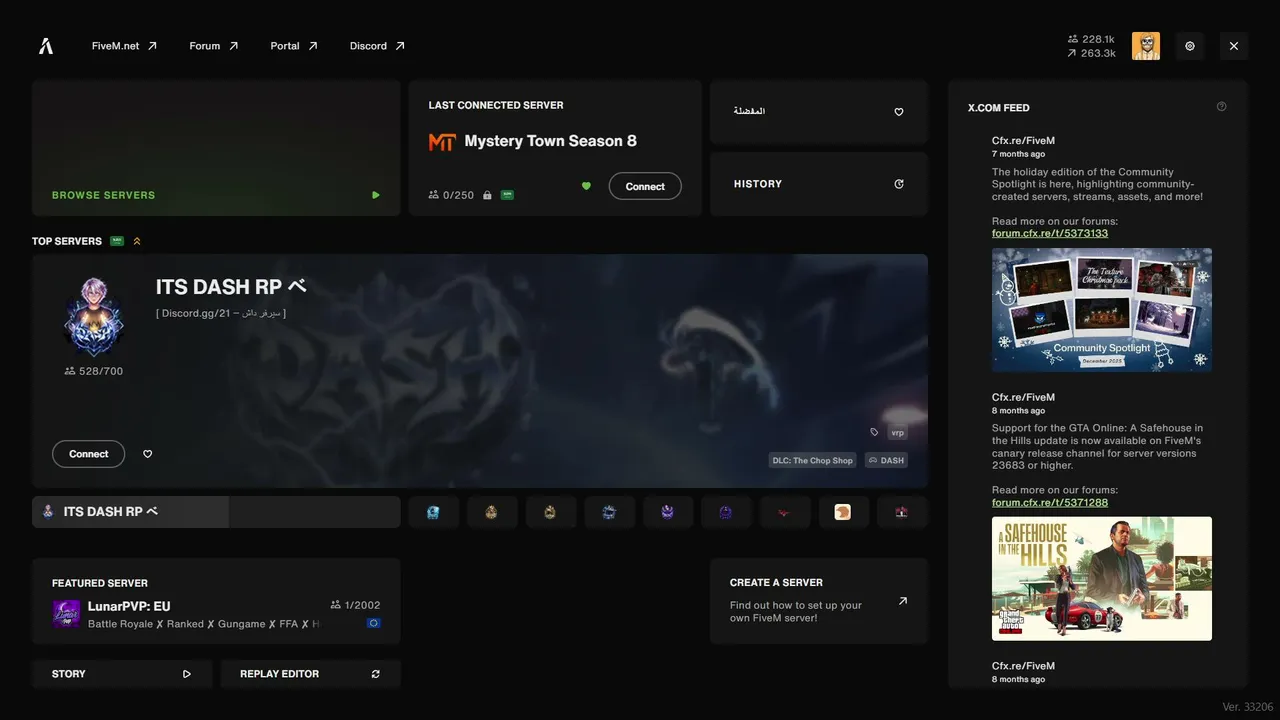Click the Story play icon
Viewport: 1280px width, 720px height.
(x=187, y=674)
